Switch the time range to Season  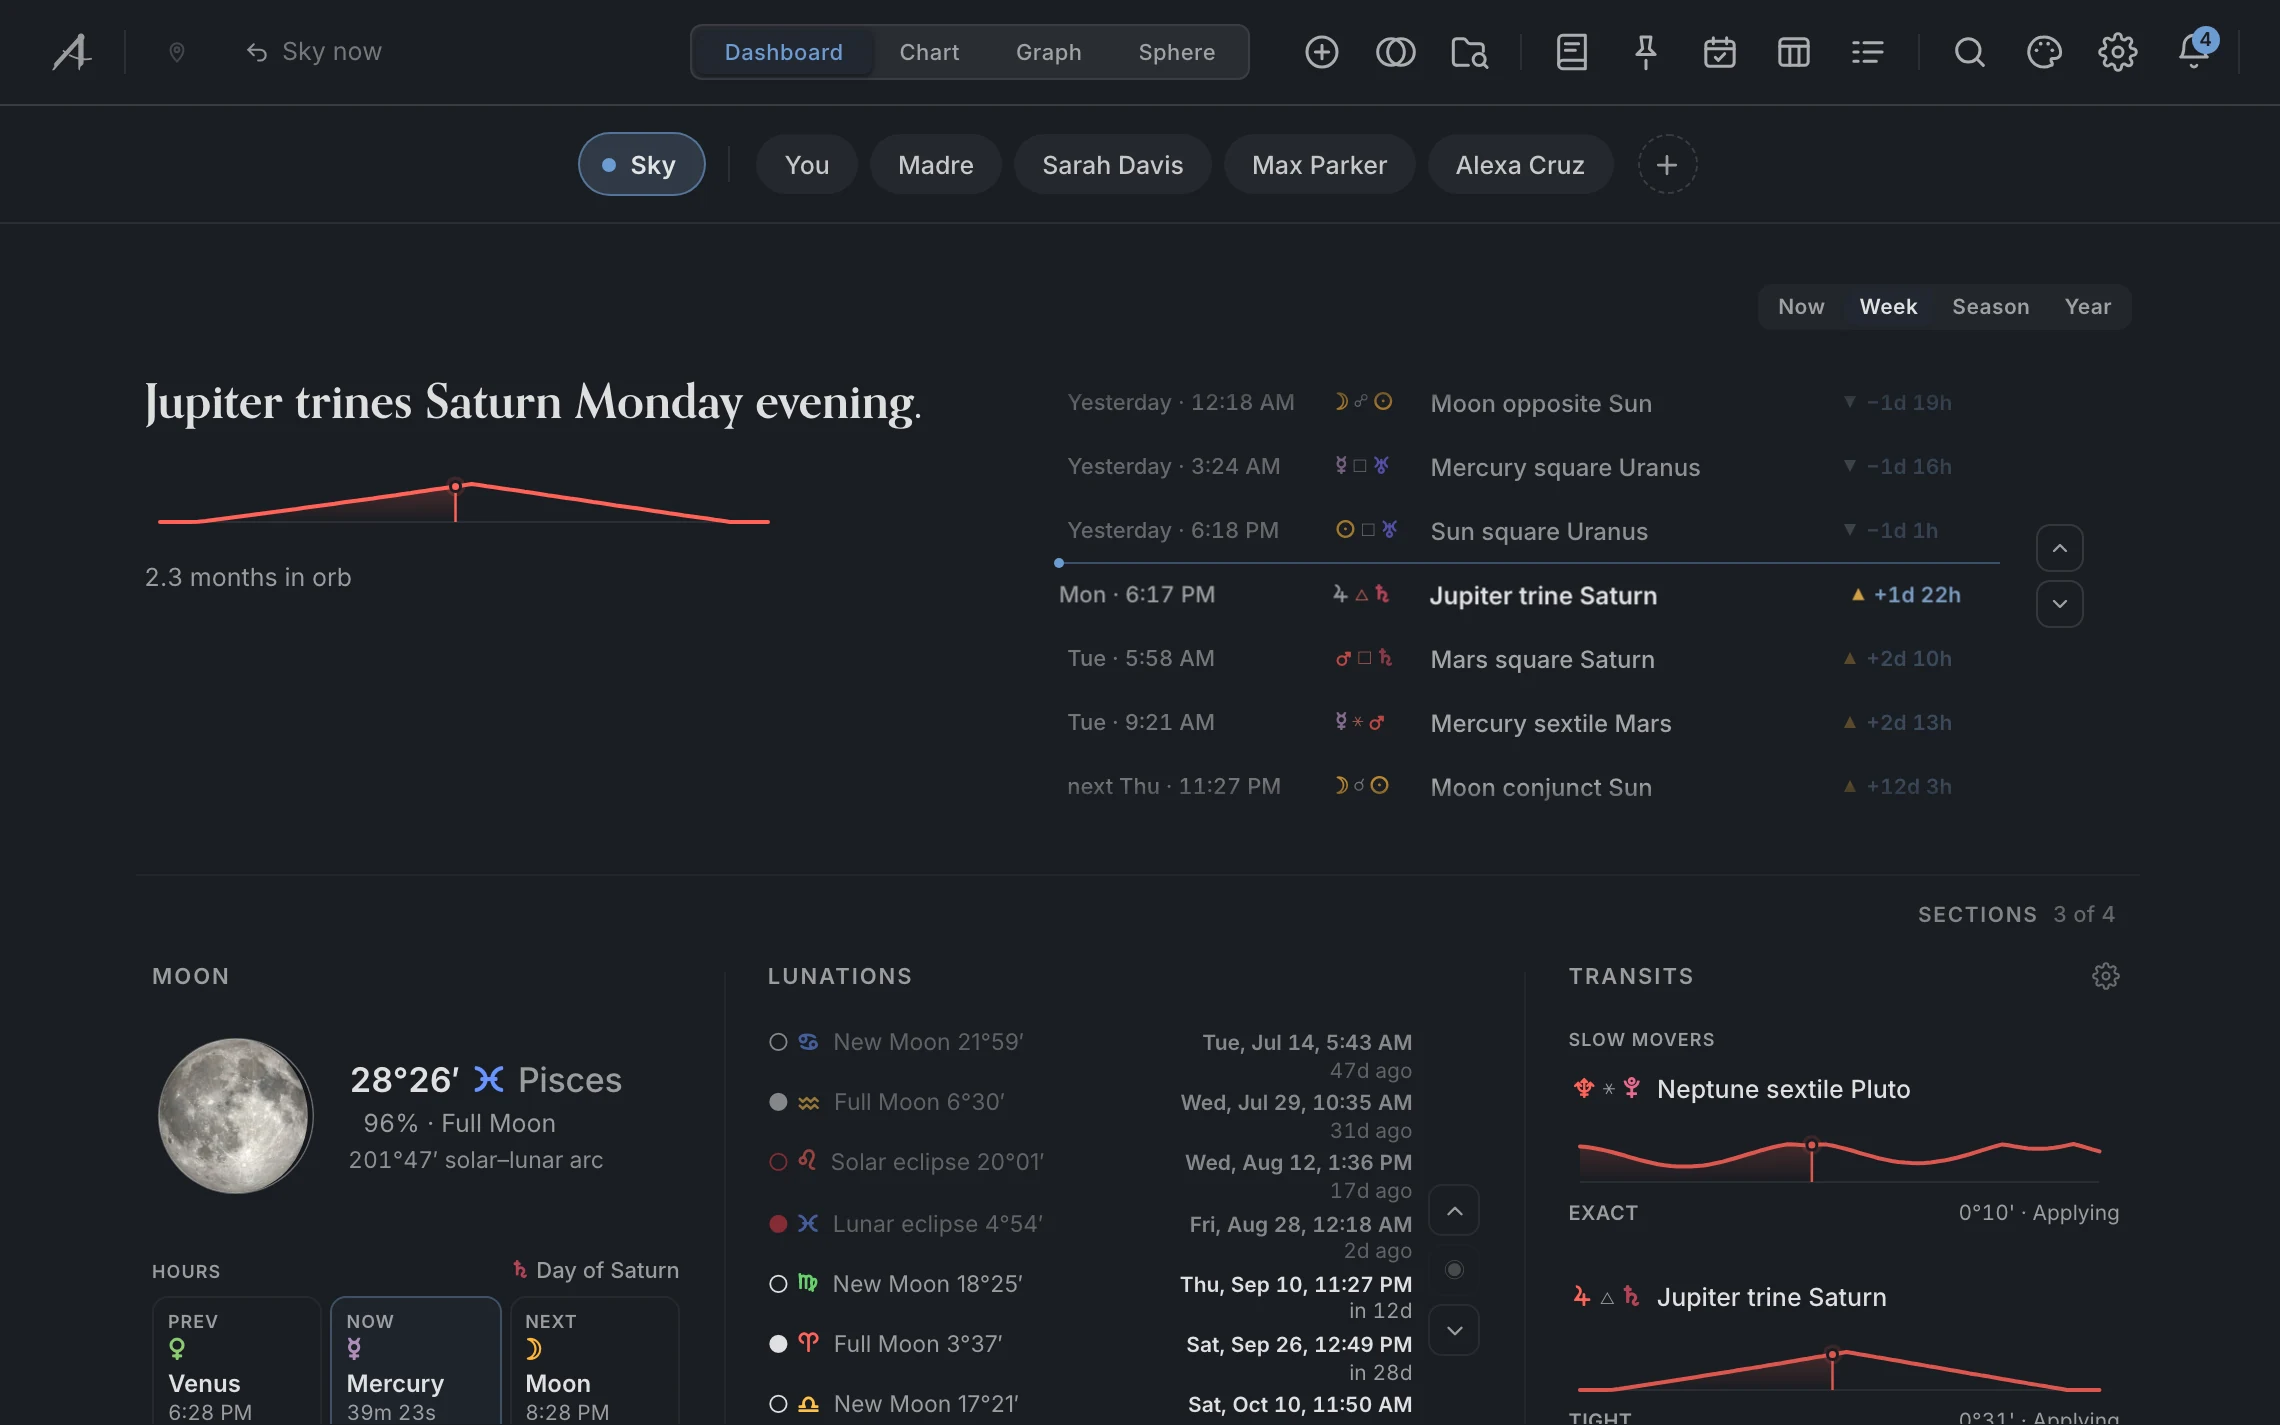(1990, 307)
